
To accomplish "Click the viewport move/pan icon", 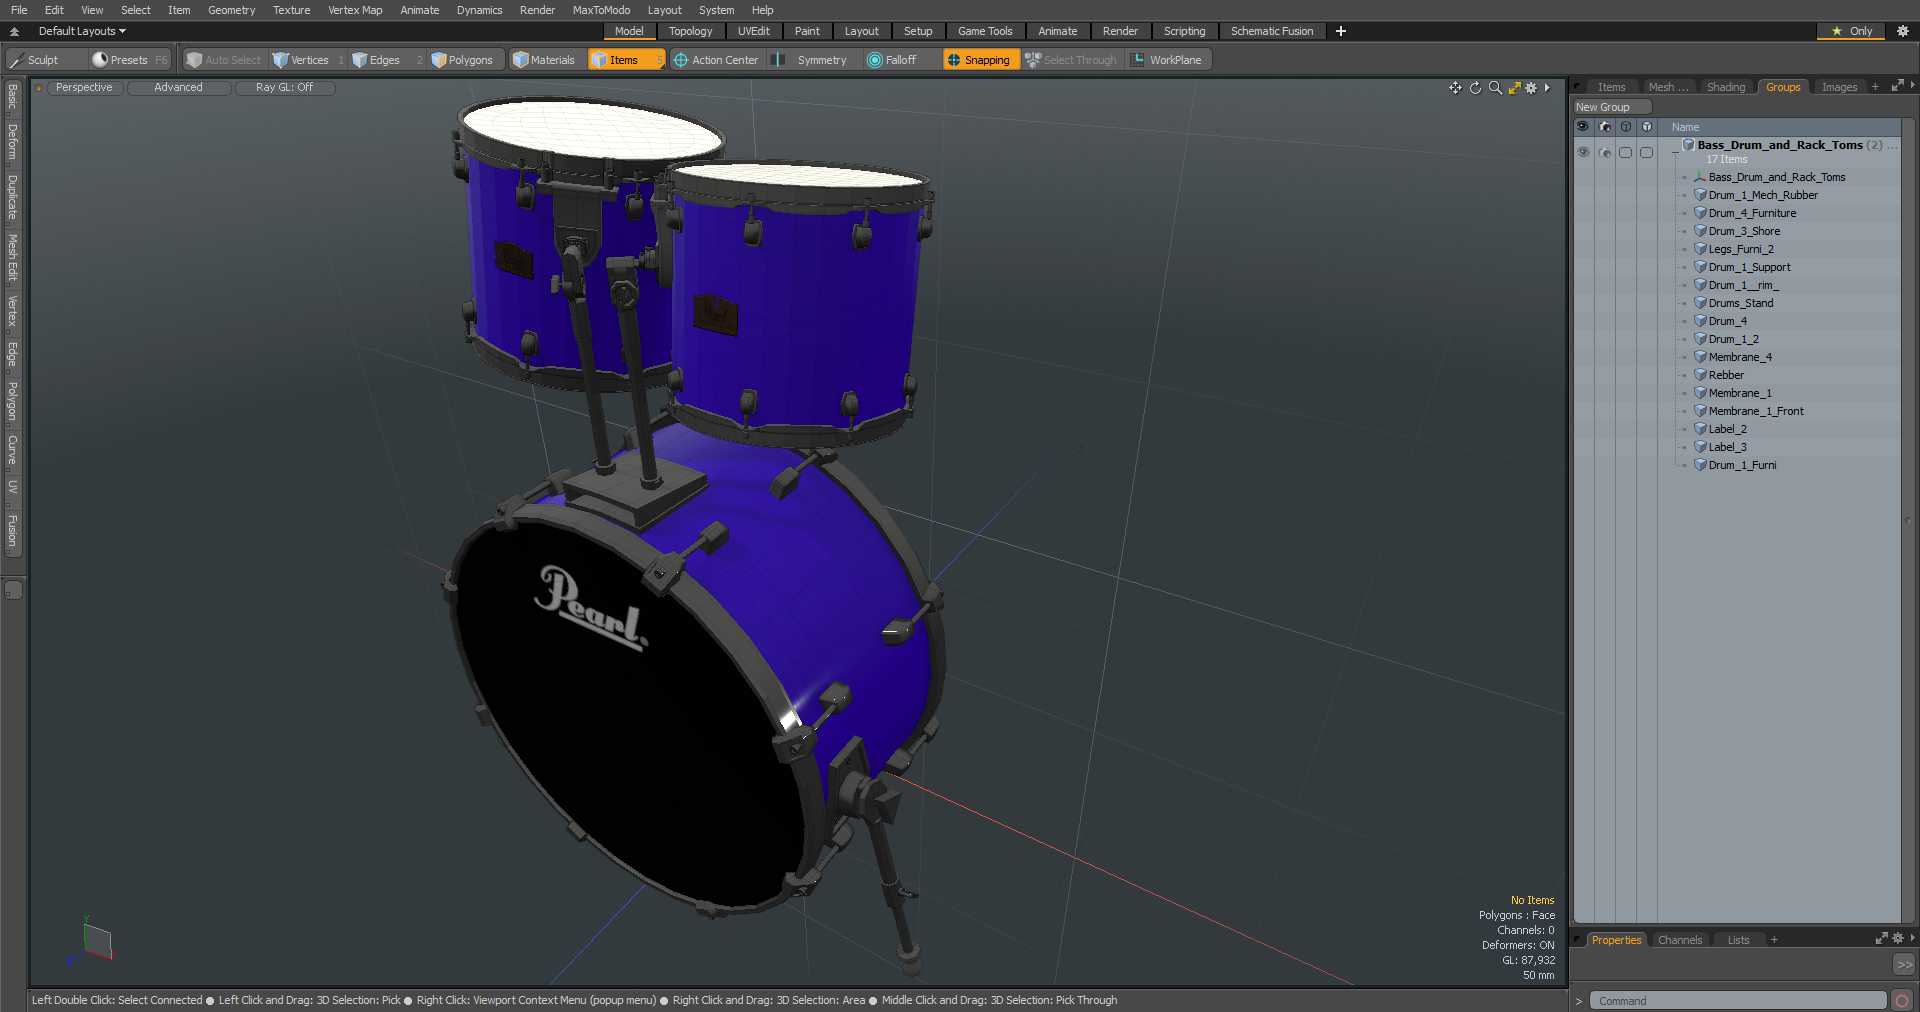I will click(x=1455, y=88).
